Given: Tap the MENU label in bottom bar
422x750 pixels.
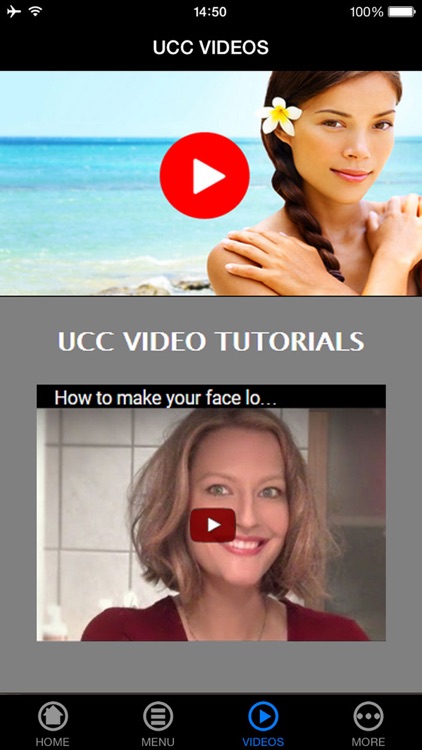Looking at the screenshot, I should [x=158, y=742].
